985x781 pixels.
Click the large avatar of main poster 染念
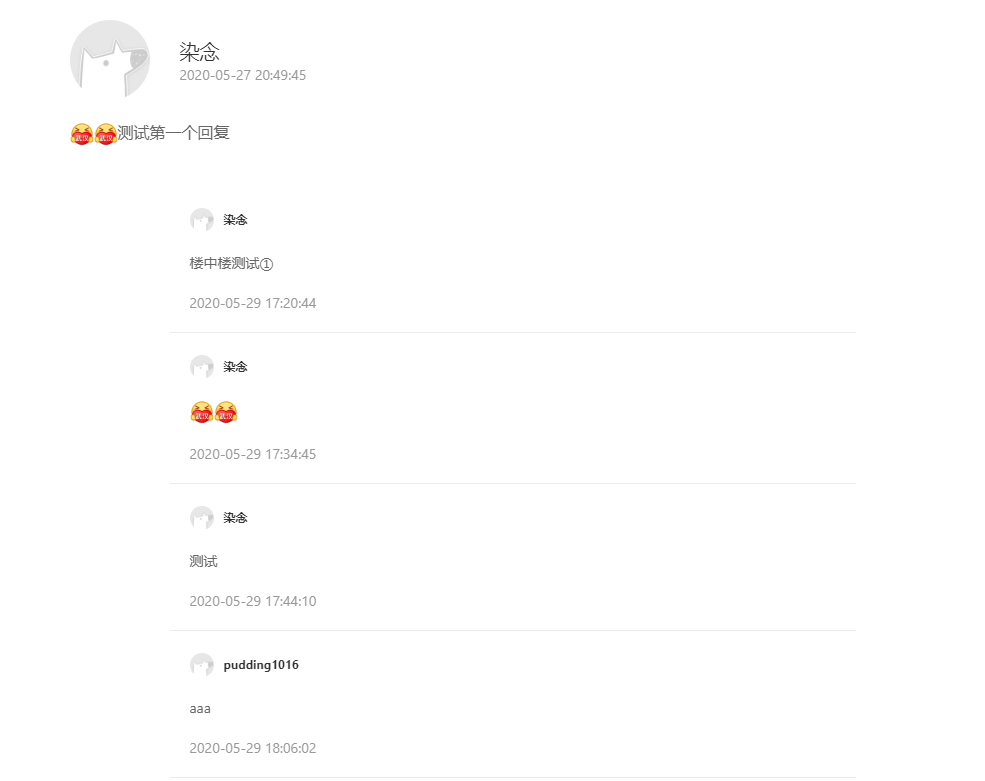(x=110, y=59)
